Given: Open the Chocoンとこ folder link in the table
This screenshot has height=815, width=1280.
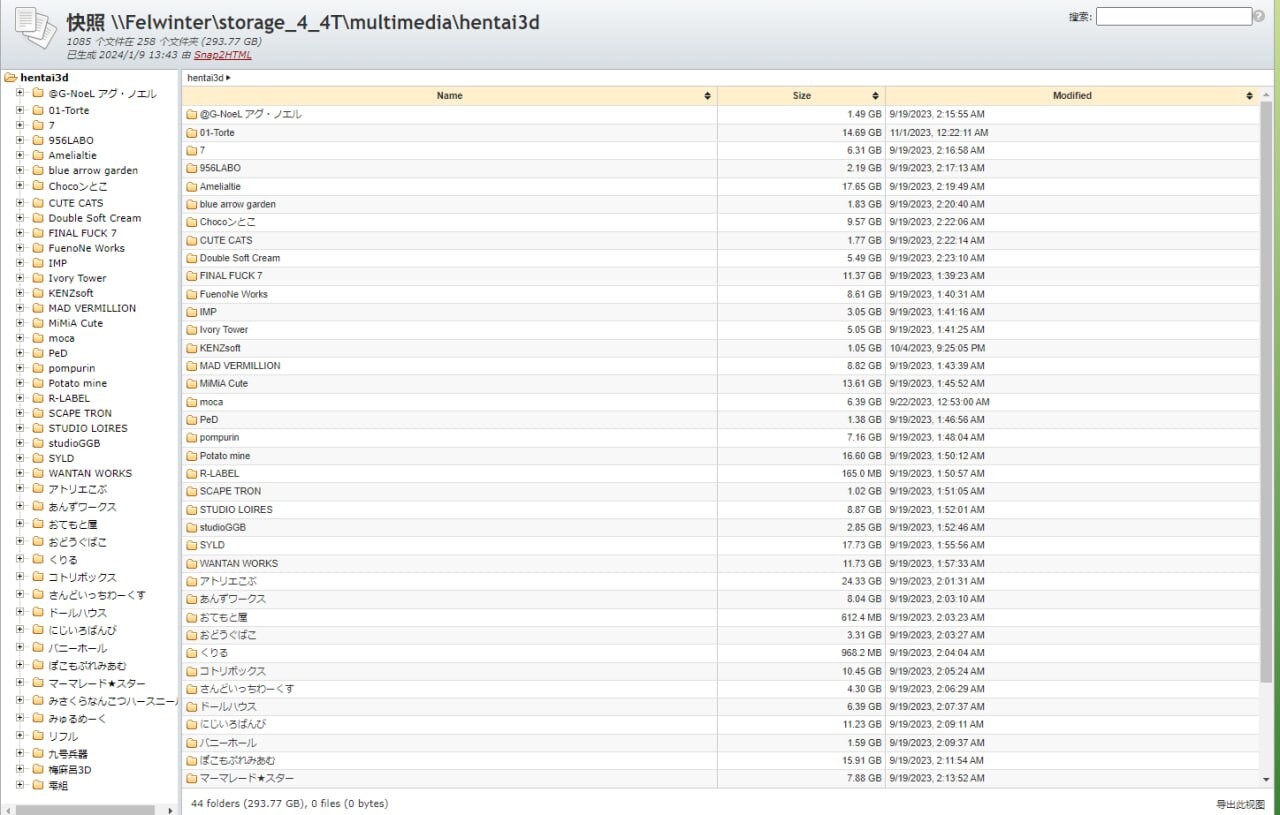Looking at the screenshot, I should (x=227, y=222).
